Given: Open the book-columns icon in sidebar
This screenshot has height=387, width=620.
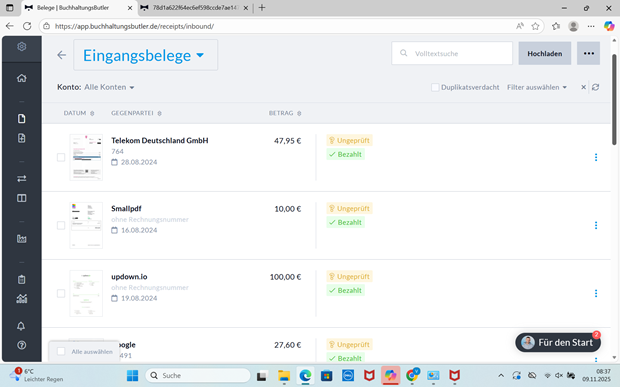Looking at the screenshot, I should pos(21,198).
